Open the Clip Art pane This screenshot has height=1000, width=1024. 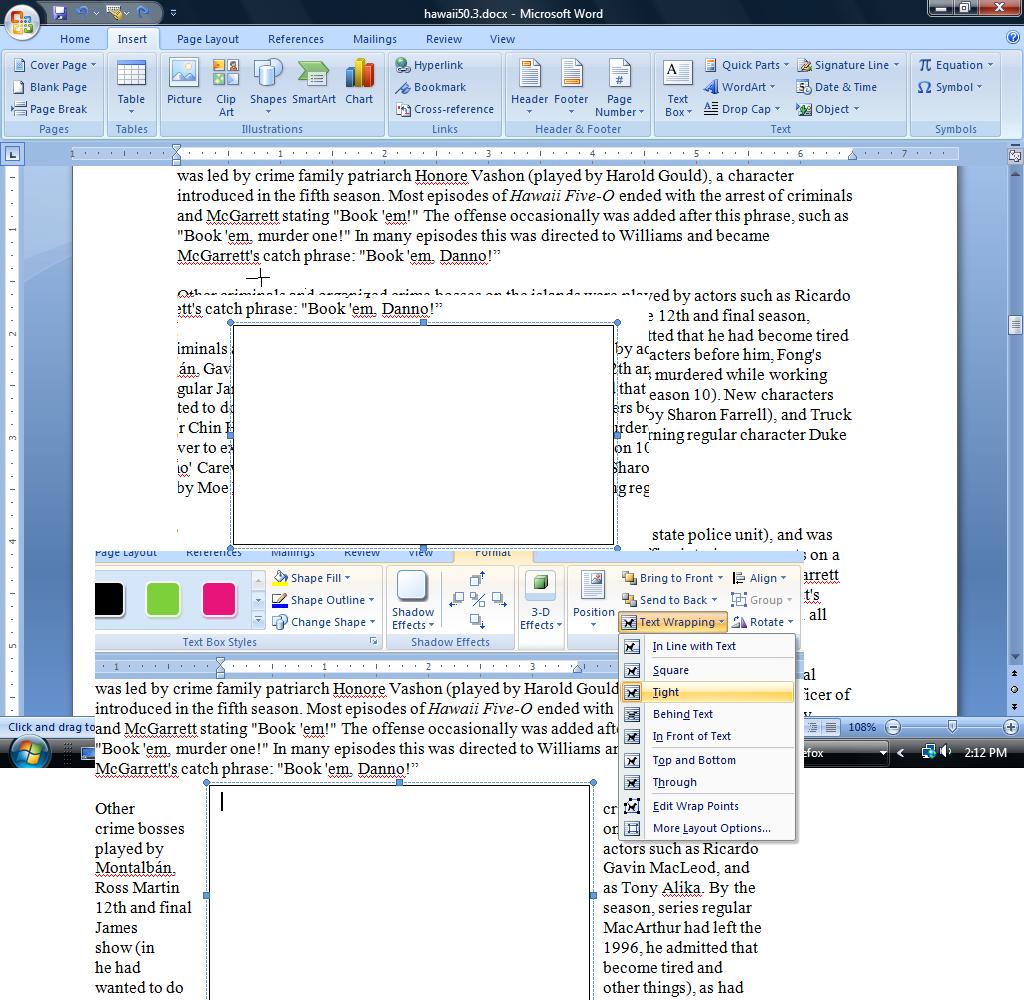[226, 88]
